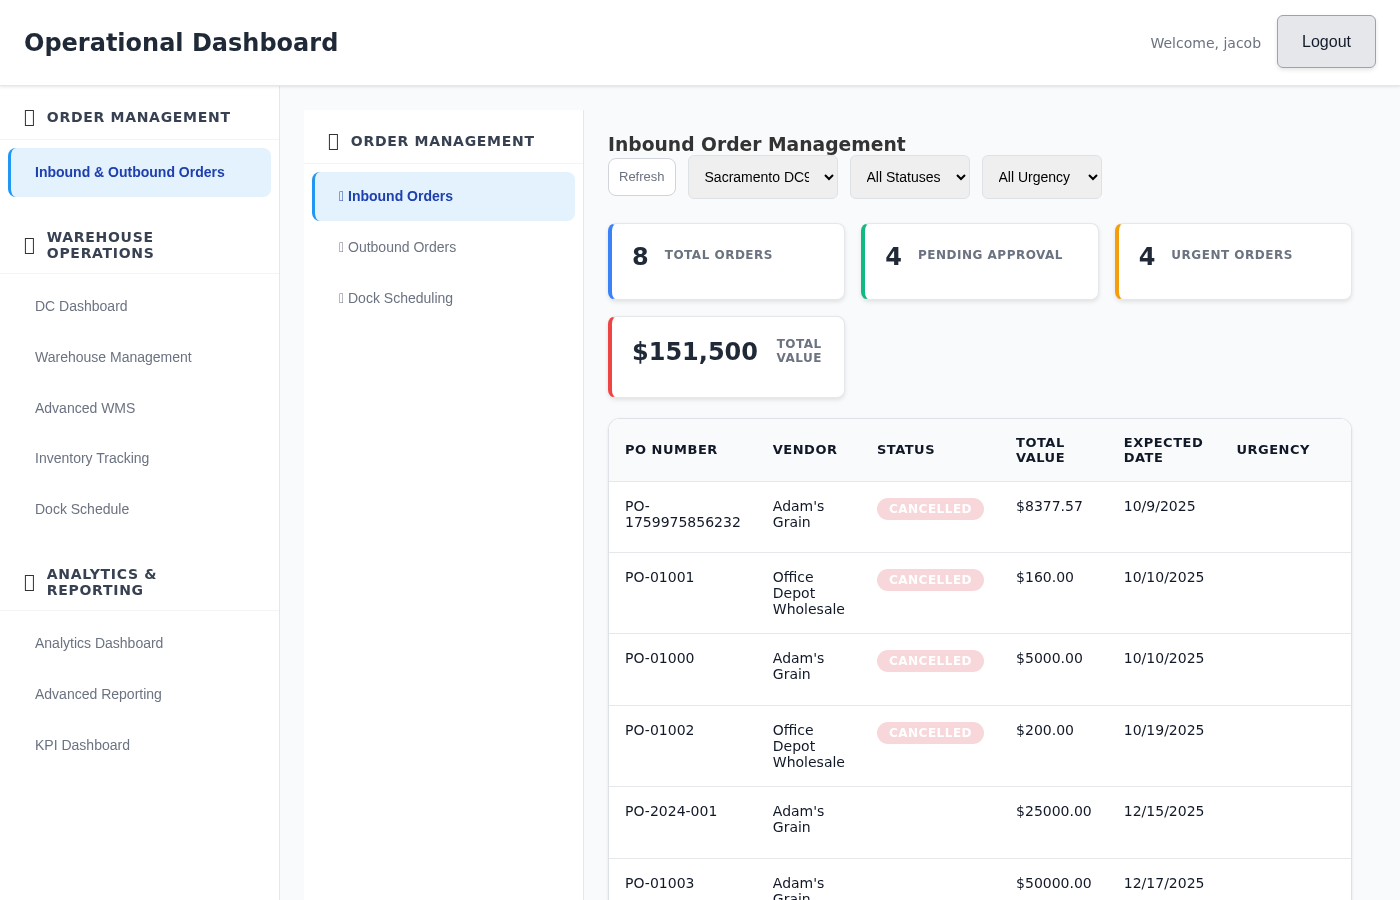The image size is (1400, 900).
Task: Click the Refresh button
Action: [x=641, y=176]
